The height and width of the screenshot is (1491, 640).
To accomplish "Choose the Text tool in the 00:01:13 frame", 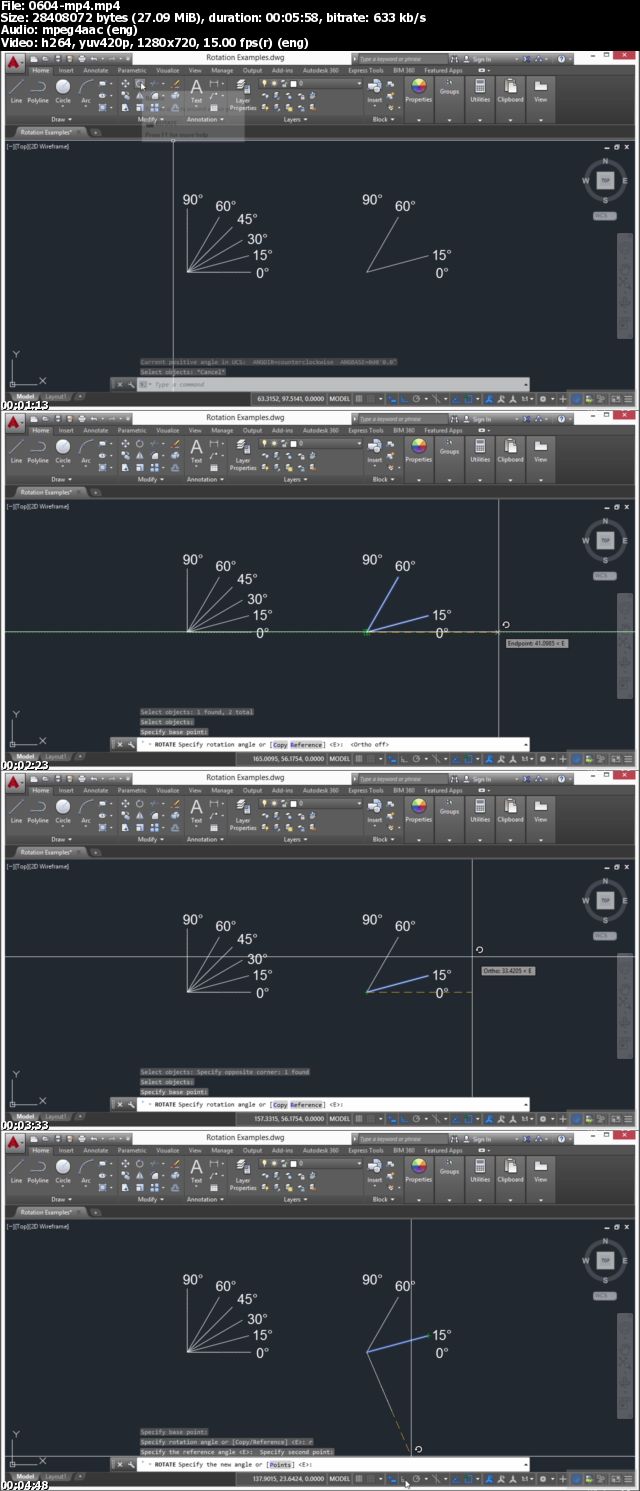I will point(196,90).
